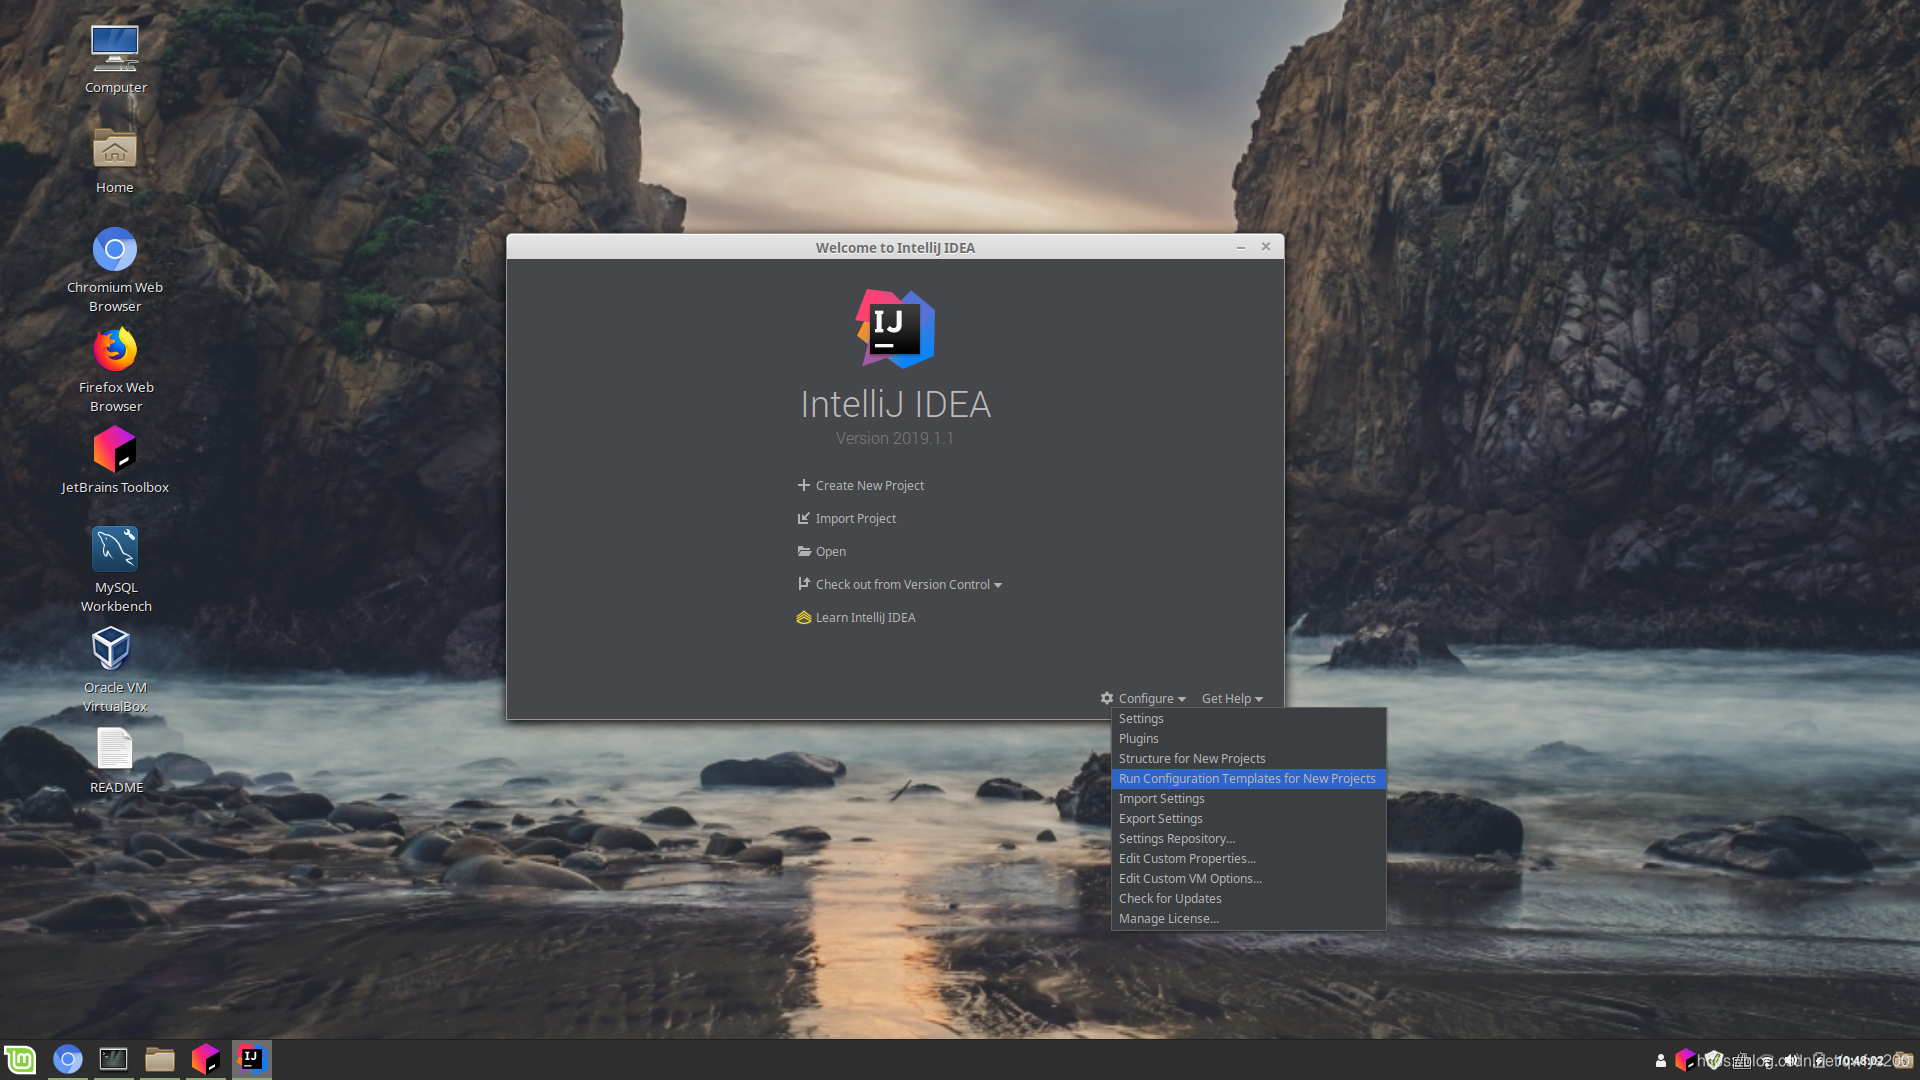Click the IntelliJ IDEA logo
Viewport: 1920px width, 1080px height.
895,329
